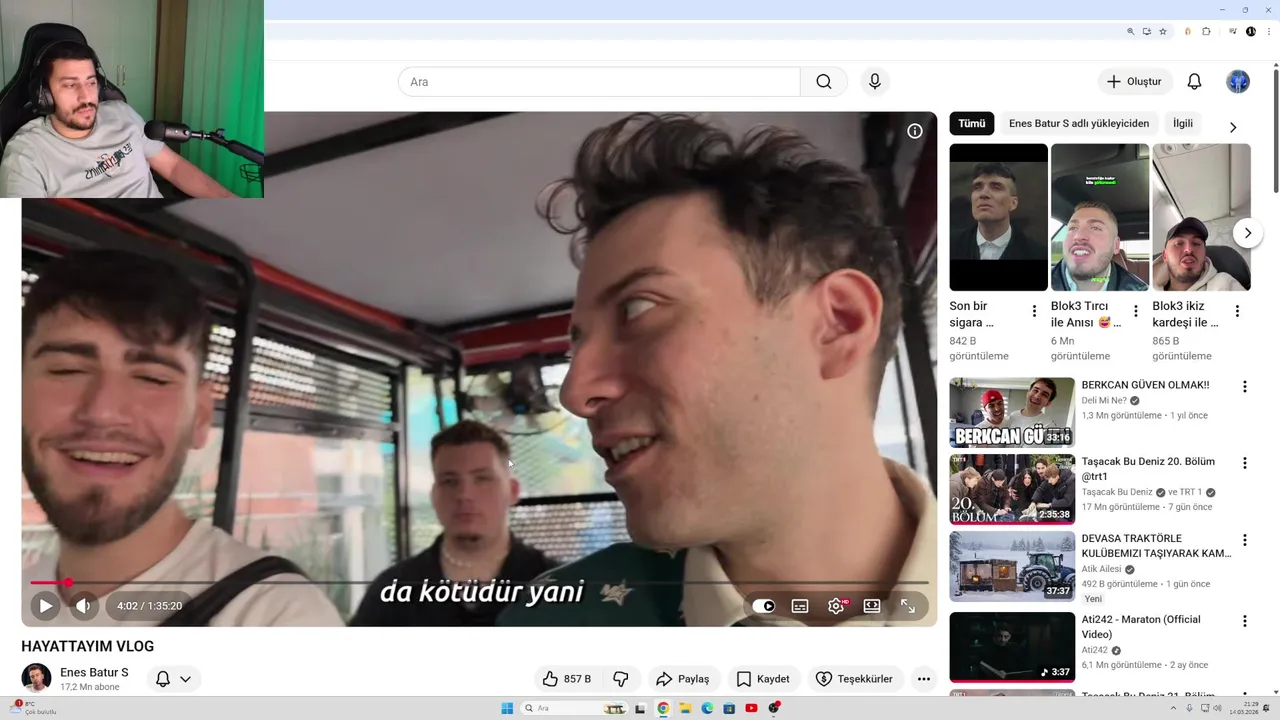The image size is (1280, 720).
Task: Click the search magnifier button
Action: (824, 82)
